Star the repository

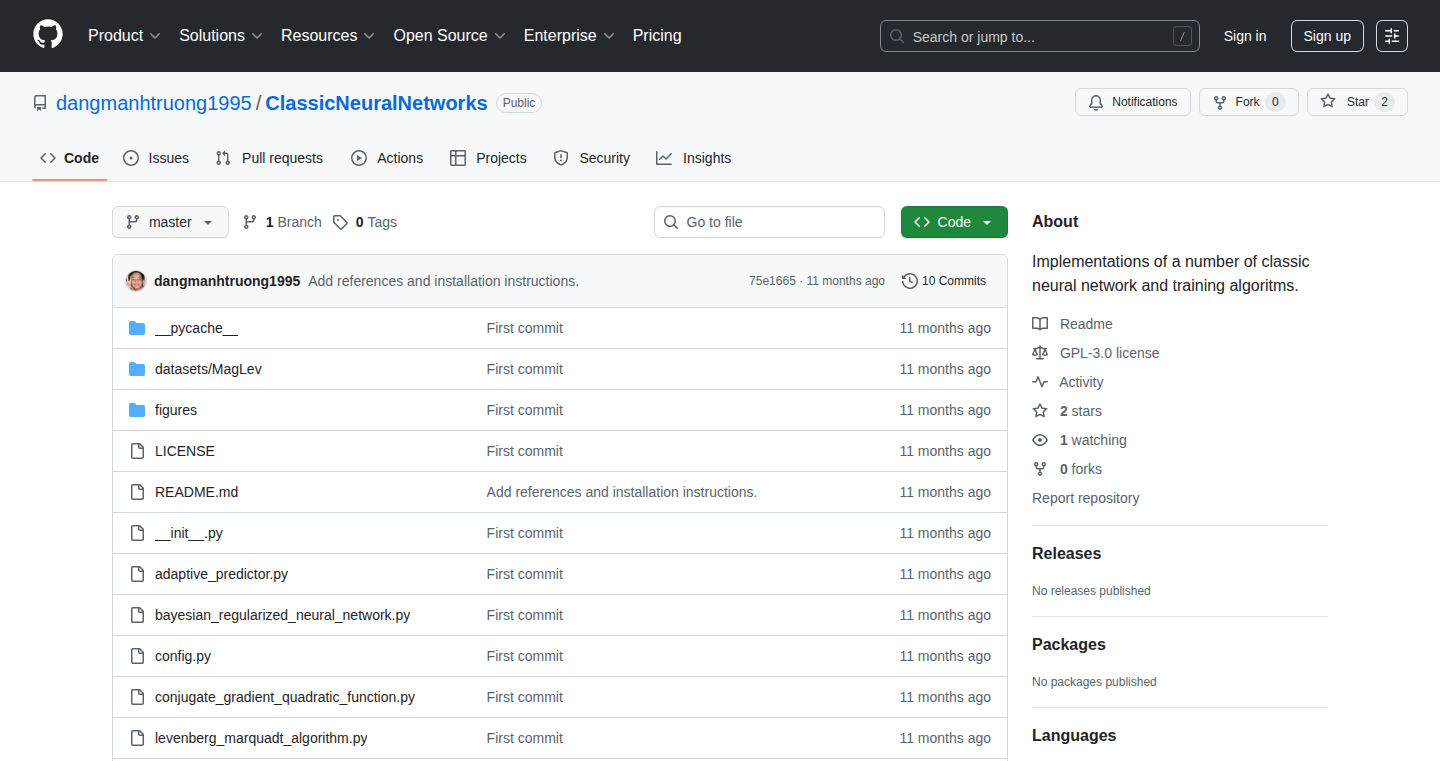[1357, 102]
